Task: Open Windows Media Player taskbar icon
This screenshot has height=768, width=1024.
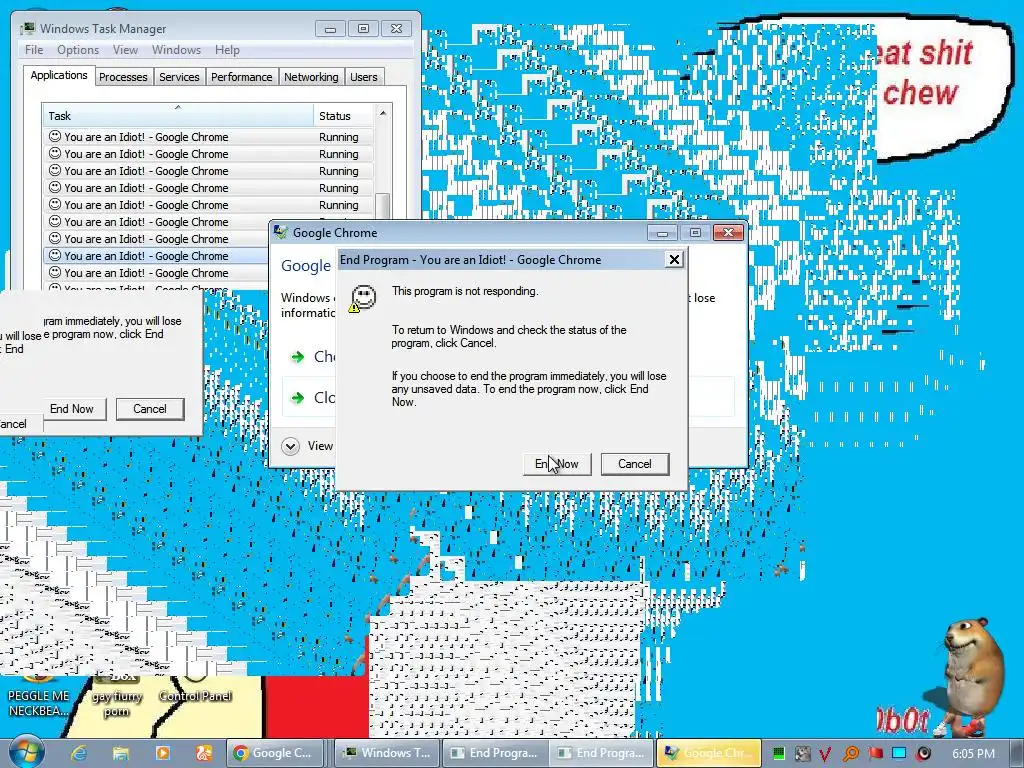Action: pyautogui.click(x=162, y=753)
